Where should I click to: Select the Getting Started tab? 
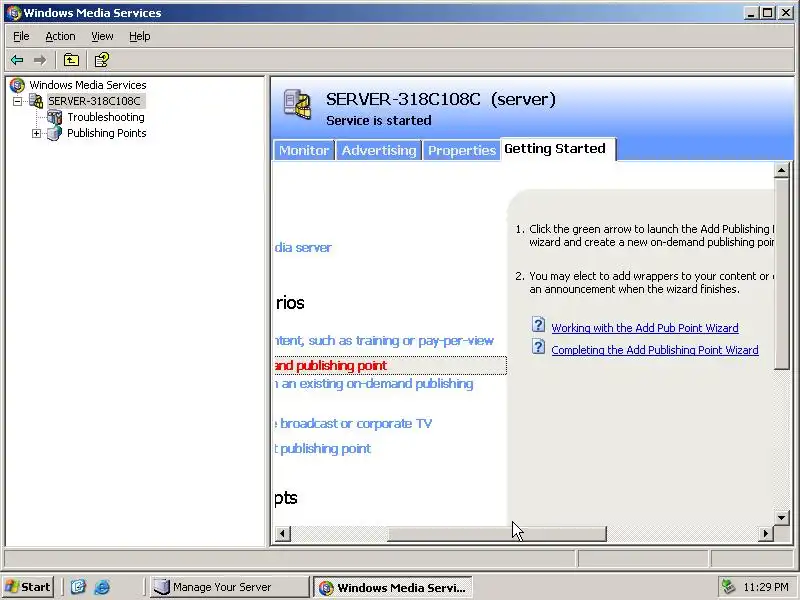coord(558,149)
